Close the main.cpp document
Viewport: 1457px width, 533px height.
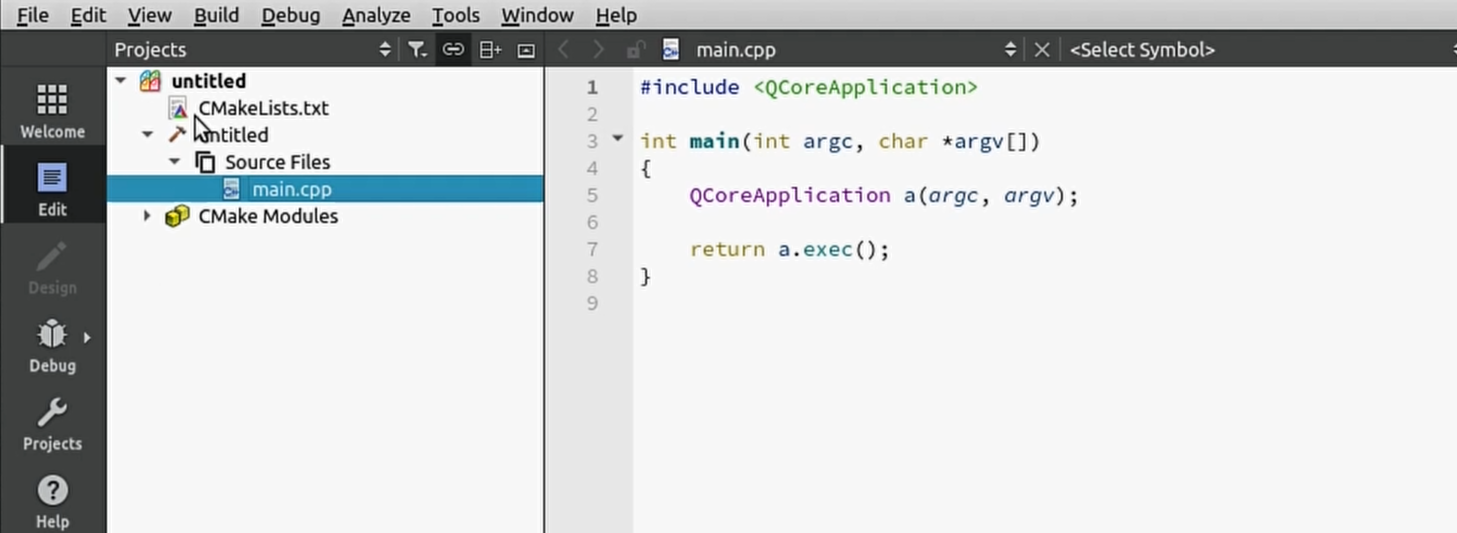(1042, 49)
